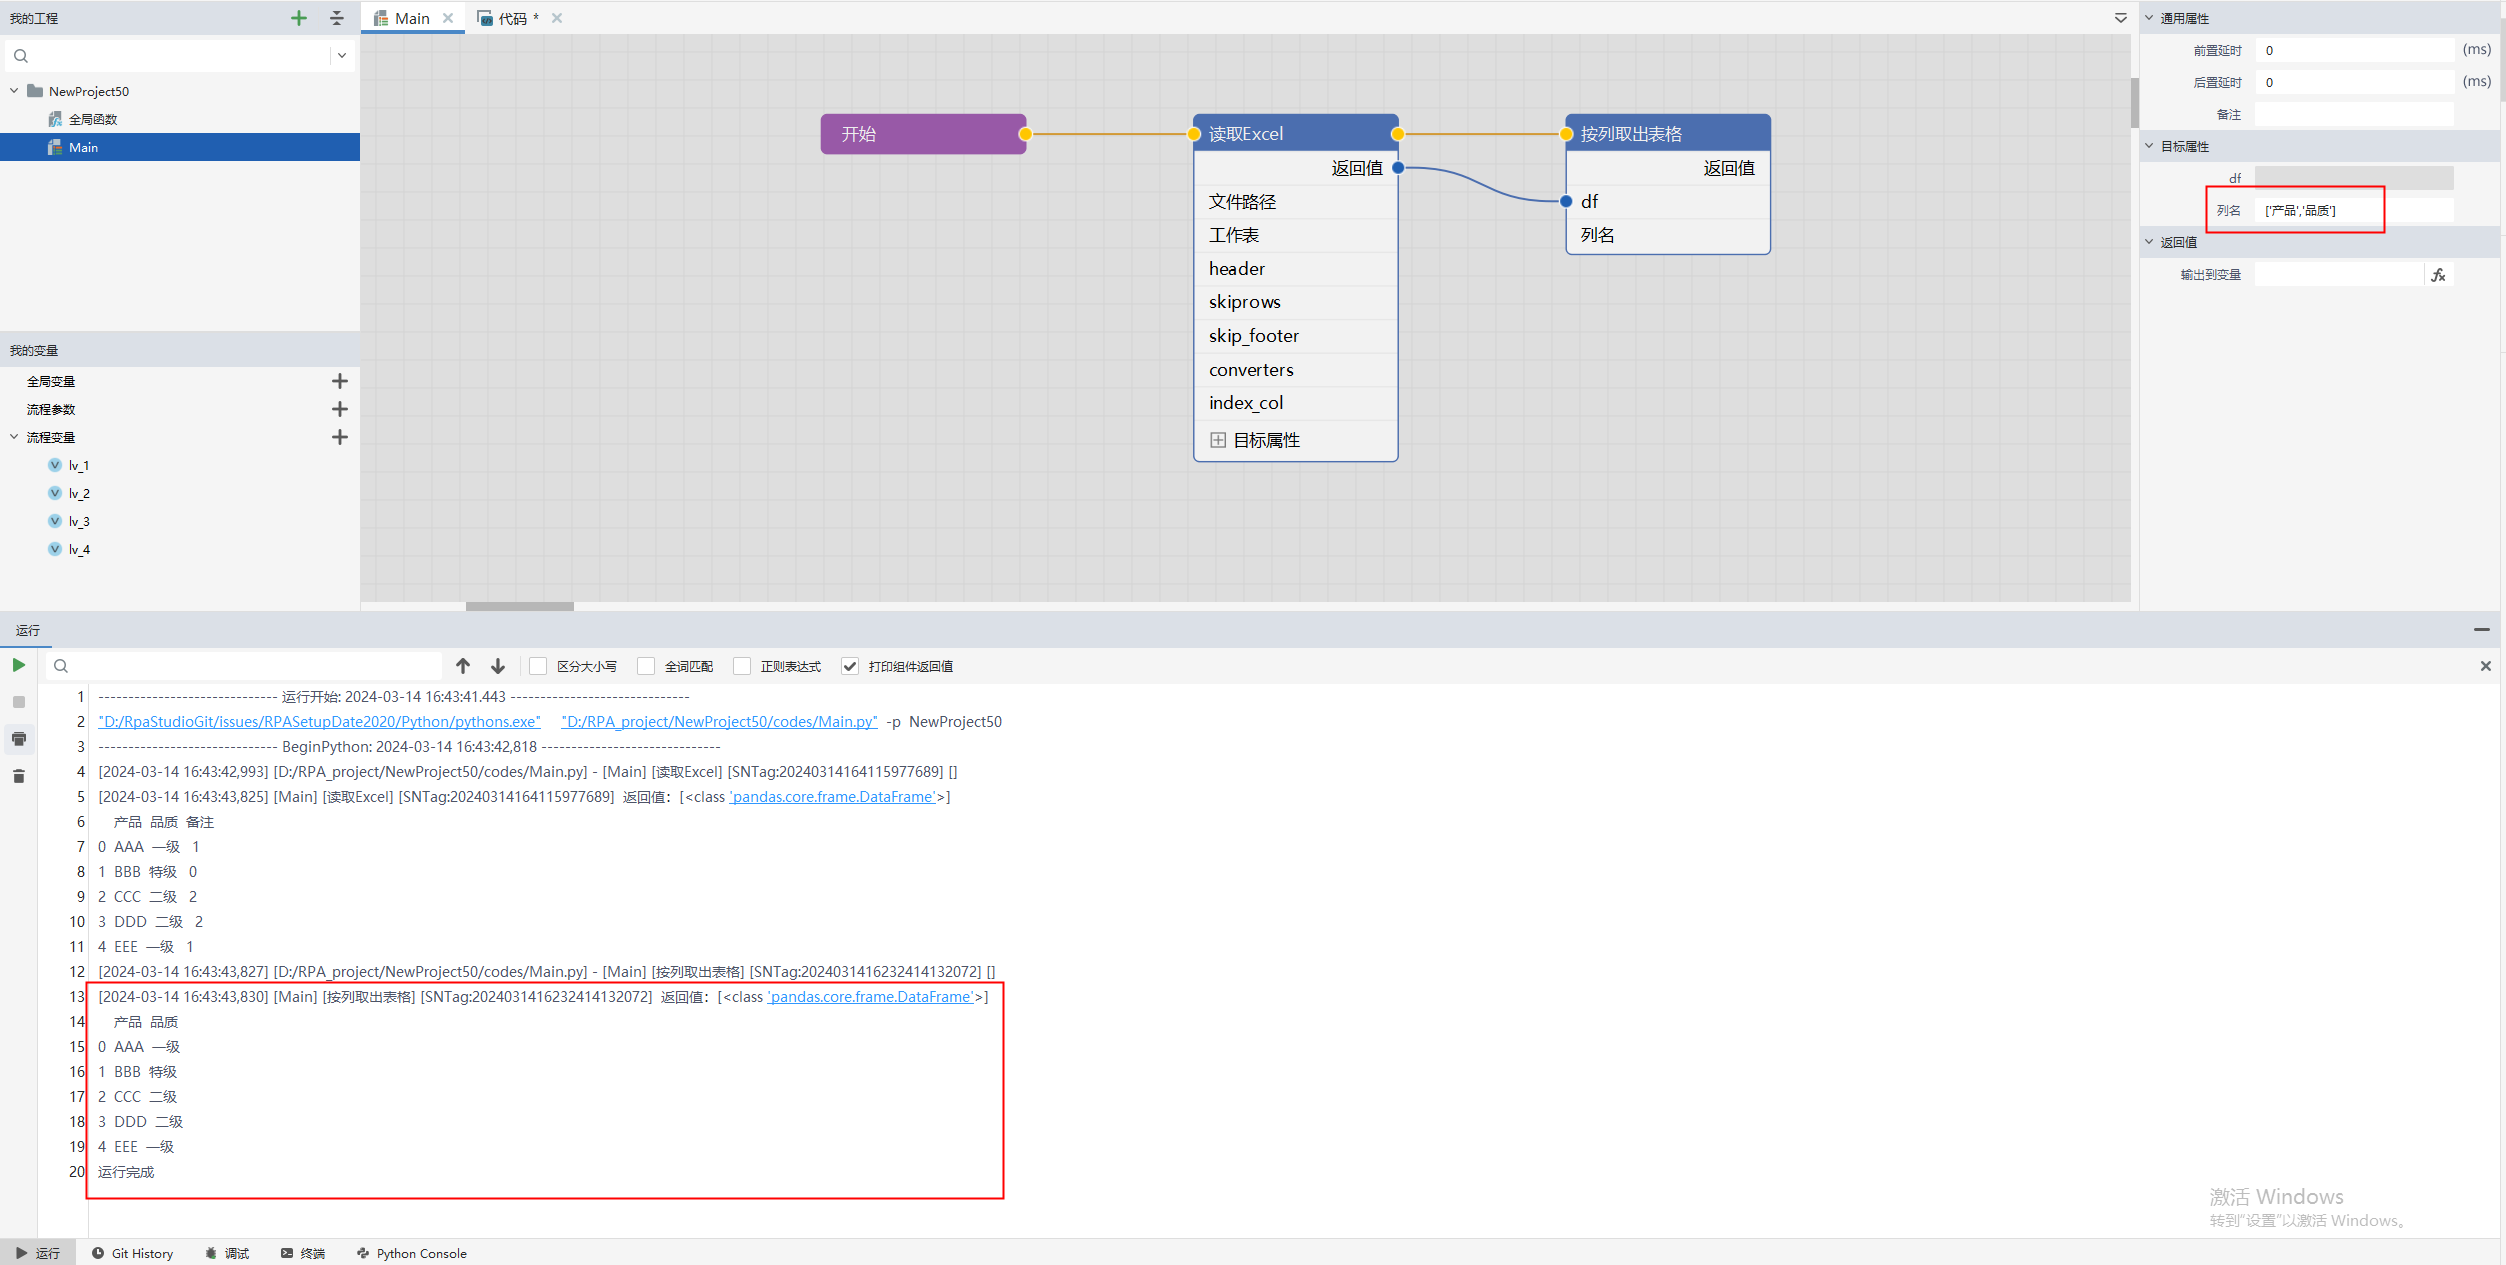Screen dimensions: 2506x1265
Task: Select the 按列取出表格 node header
Action: click(1667, 134)
